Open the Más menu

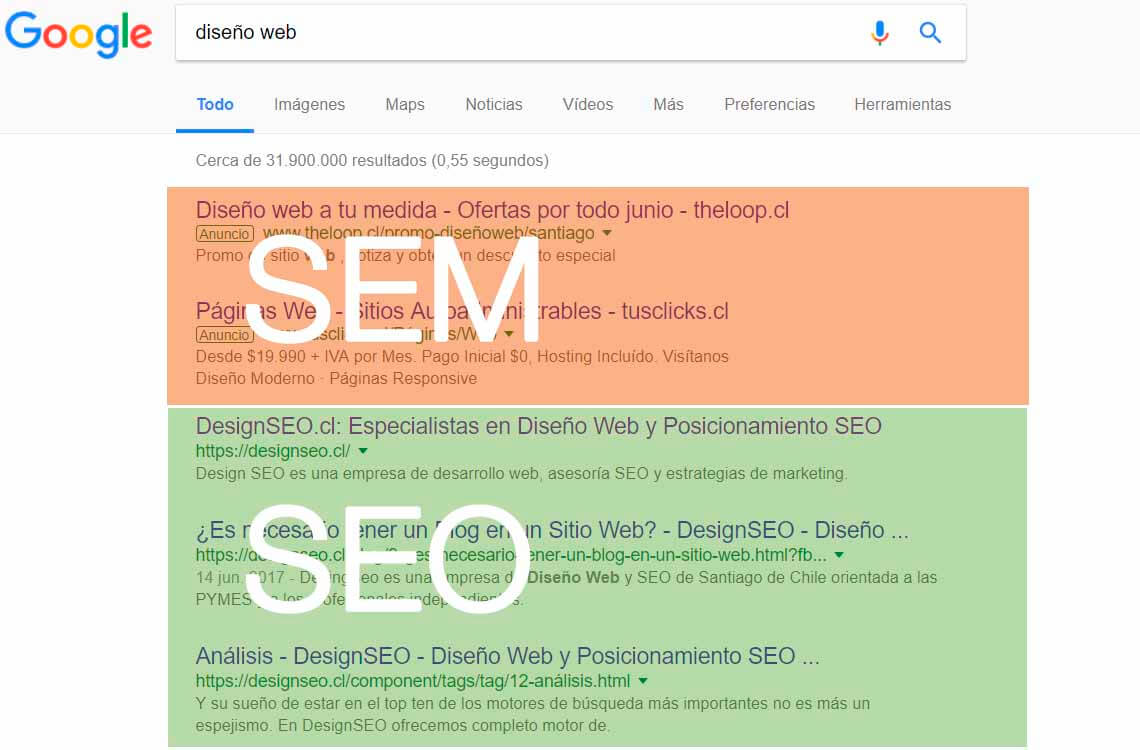point(667,104)
